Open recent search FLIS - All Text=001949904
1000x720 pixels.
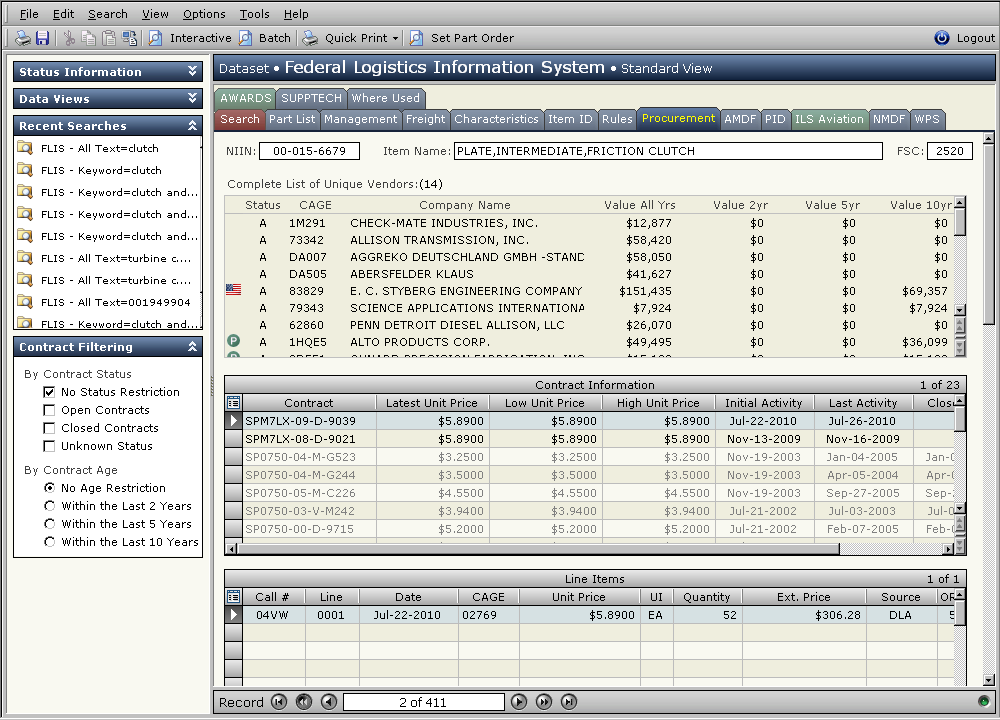(x=115, y=302)
